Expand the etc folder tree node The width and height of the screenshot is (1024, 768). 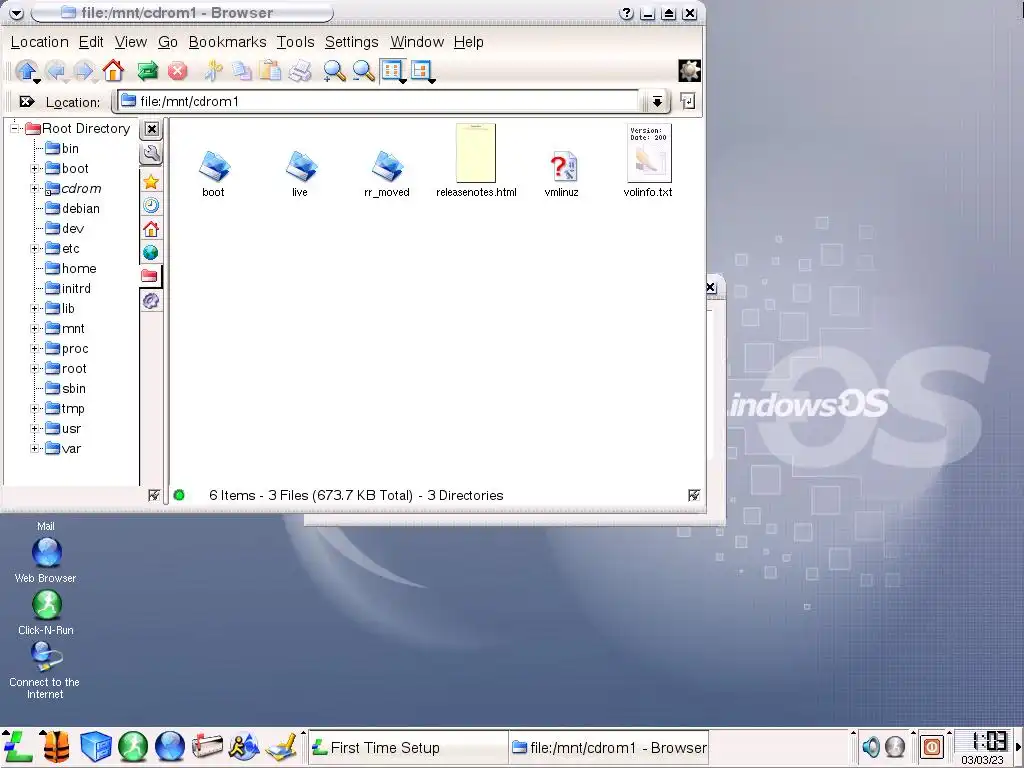tap(35, 249)
